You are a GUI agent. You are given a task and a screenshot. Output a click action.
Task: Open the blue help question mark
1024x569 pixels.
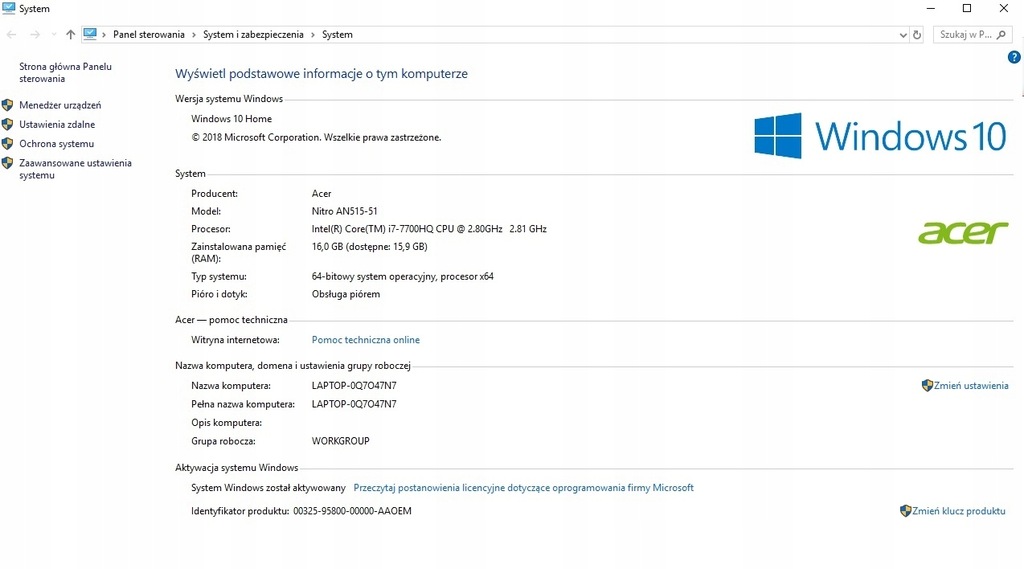click(x=1014, y=57)
